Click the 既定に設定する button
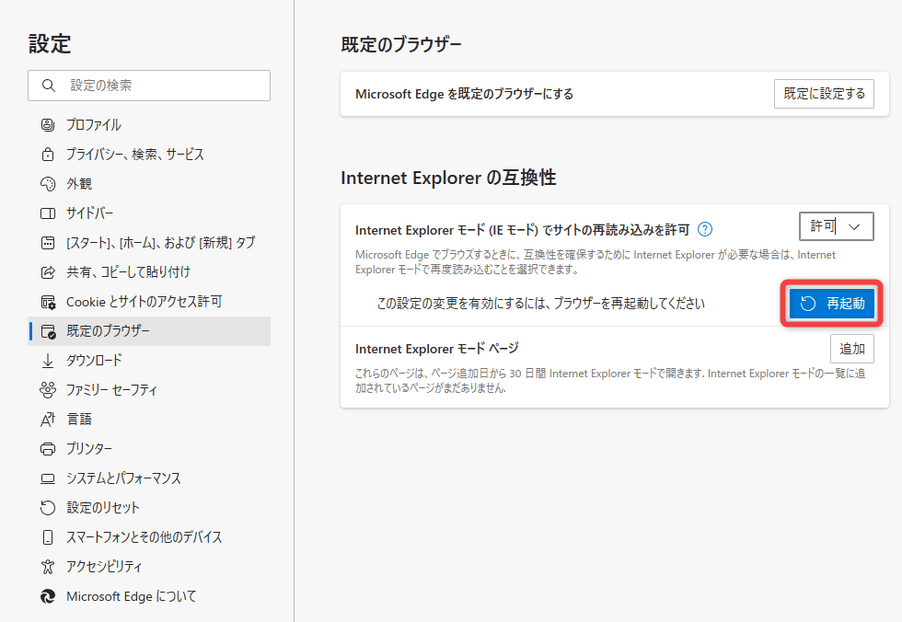 click(824, 94)
